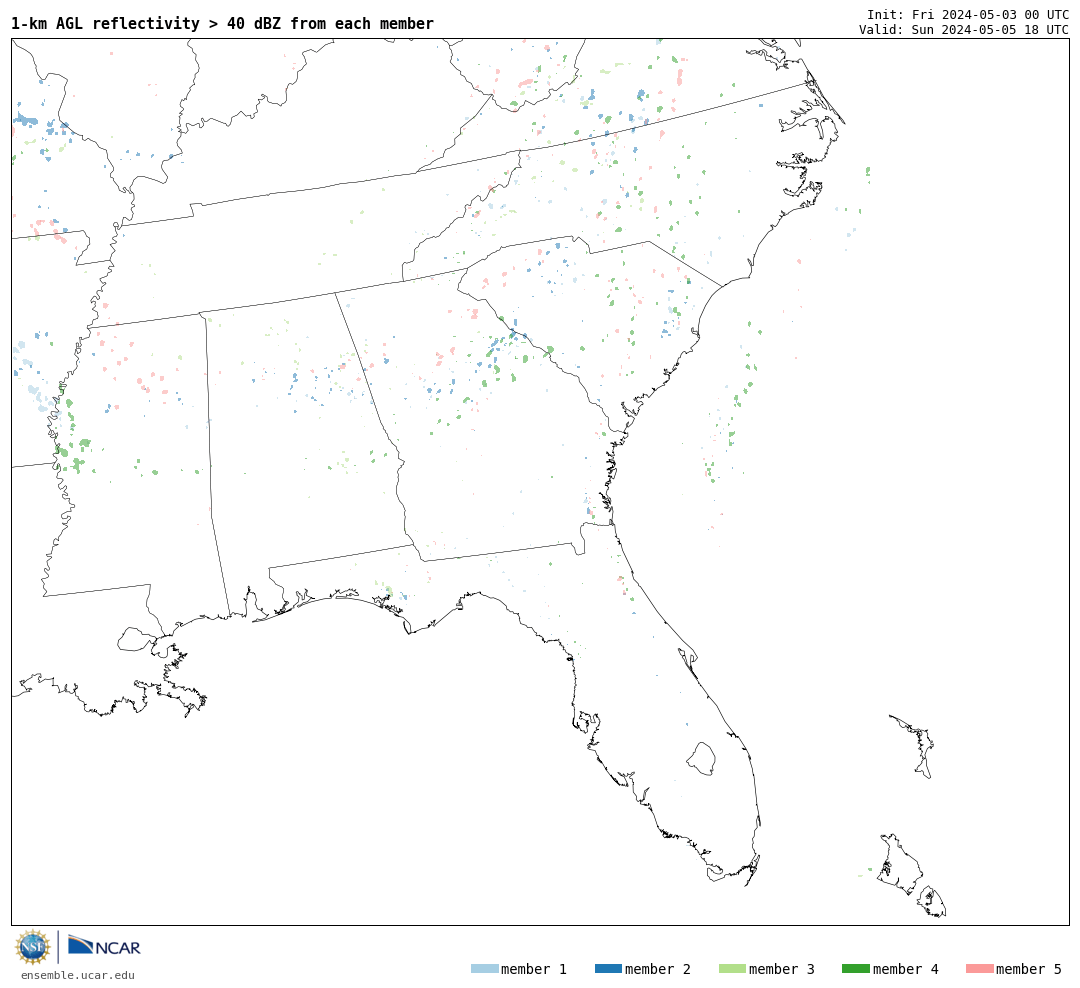Click the member 4 dark green swatch
Image resolution: width=1080 pixels, height=988 pixels.
coord(855,969)
